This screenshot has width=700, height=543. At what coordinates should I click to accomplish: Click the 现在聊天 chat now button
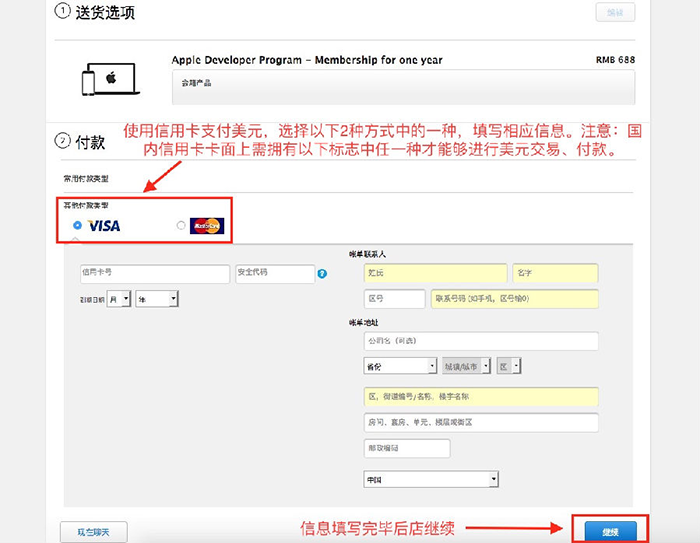pyautogui.click(x=93, y=531)
